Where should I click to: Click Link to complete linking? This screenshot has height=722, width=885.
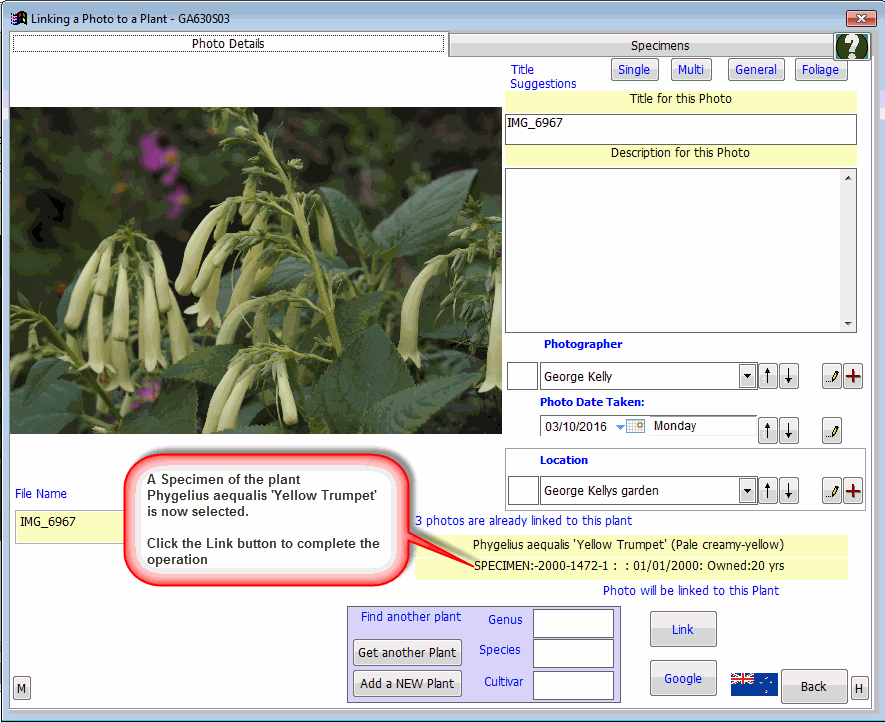(x=683, y=629)
